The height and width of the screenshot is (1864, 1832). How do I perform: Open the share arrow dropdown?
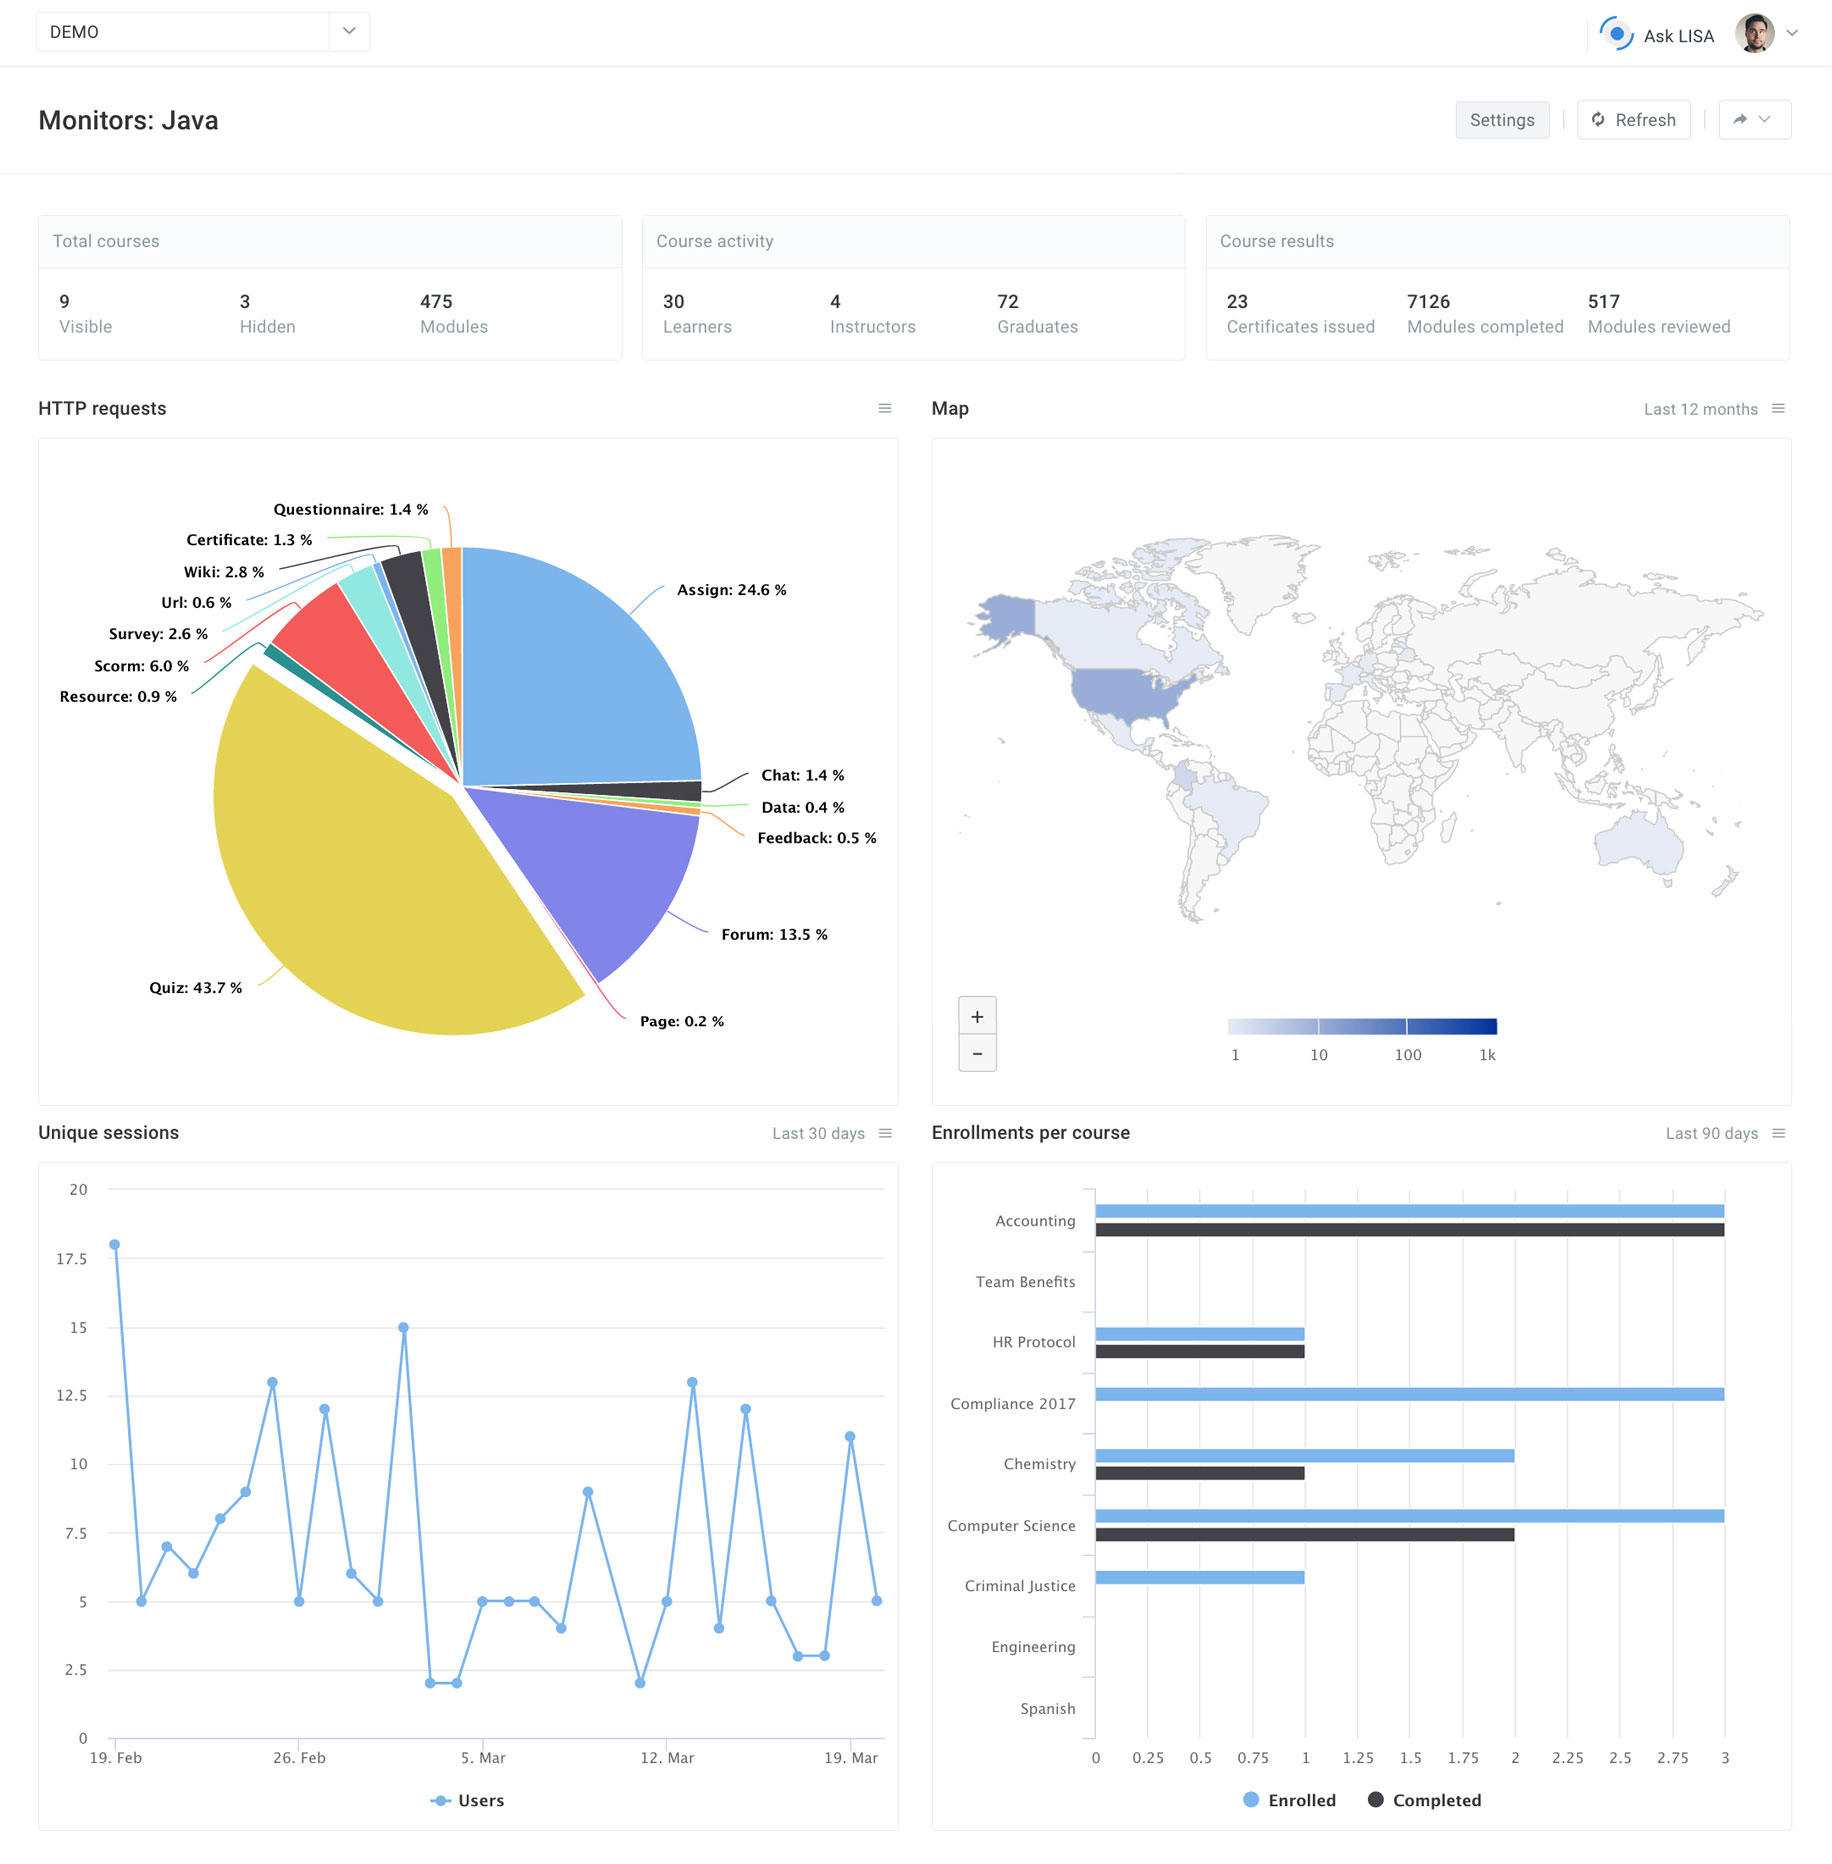(x=1755, y=119)
